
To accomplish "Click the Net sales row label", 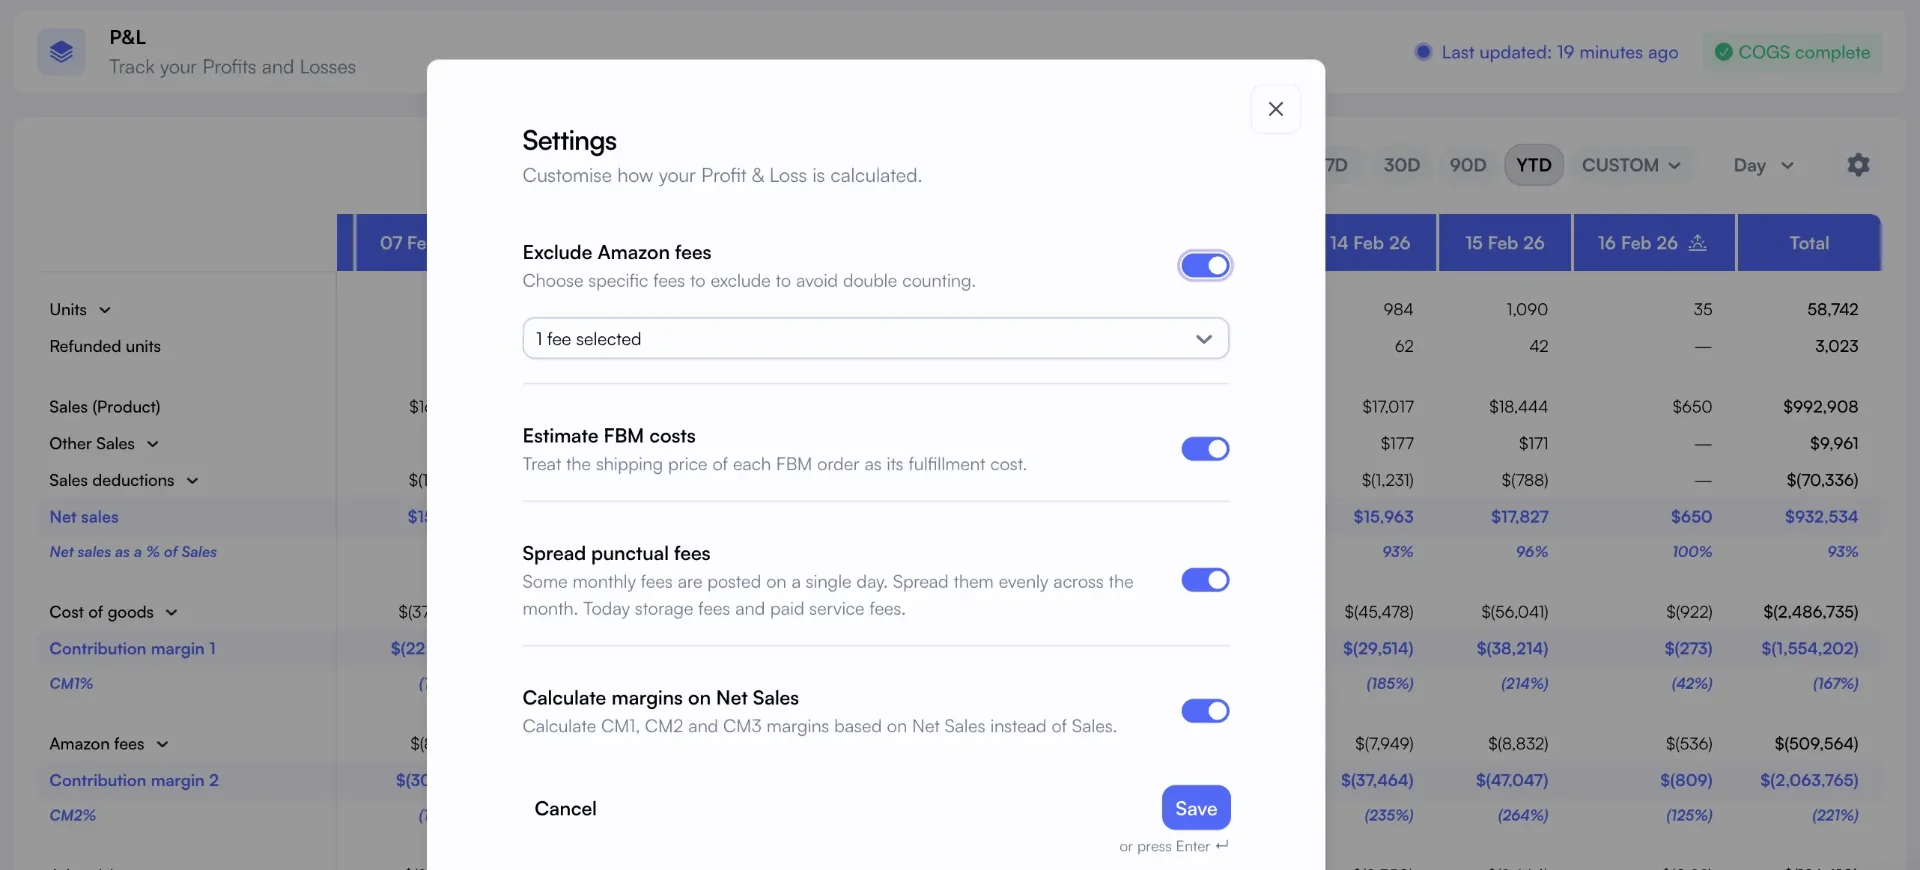I will point(84,517).
